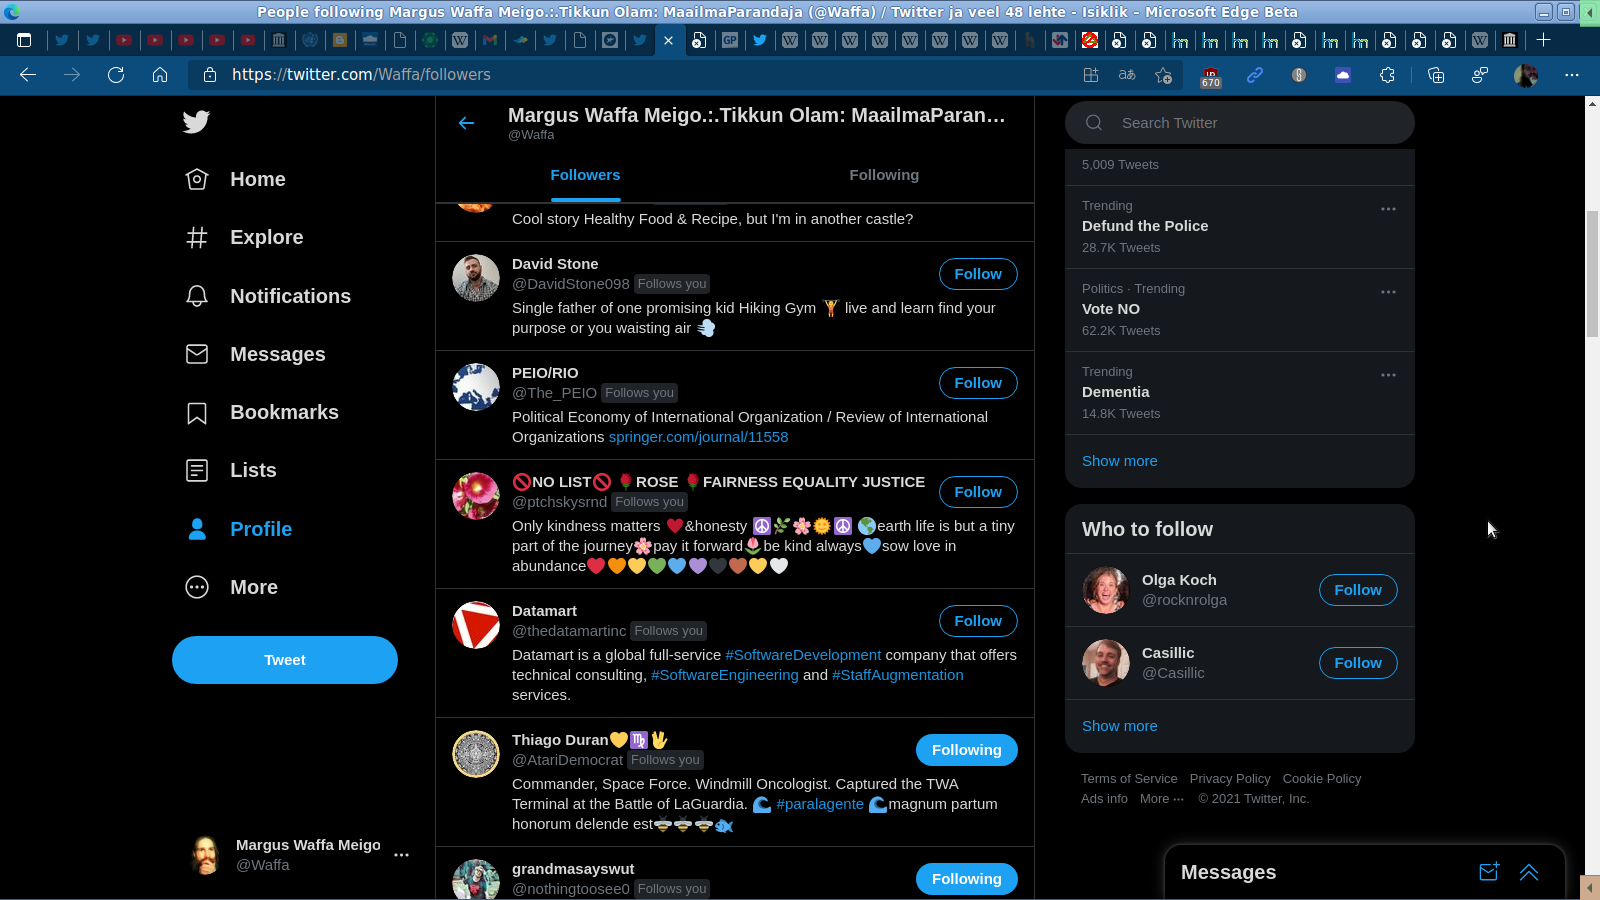Open the browser Extensions puzzle icon
Image resolution: width=1600 pixels, height=900 pixels.
click(x=1387, y=75)
